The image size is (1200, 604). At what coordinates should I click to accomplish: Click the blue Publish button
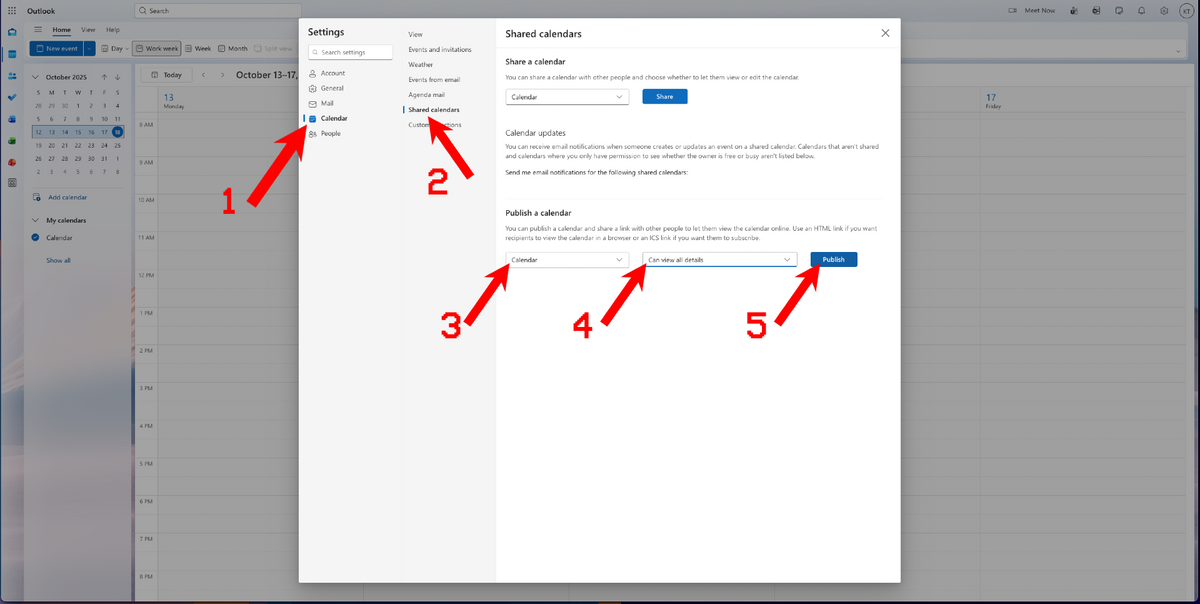833,260
